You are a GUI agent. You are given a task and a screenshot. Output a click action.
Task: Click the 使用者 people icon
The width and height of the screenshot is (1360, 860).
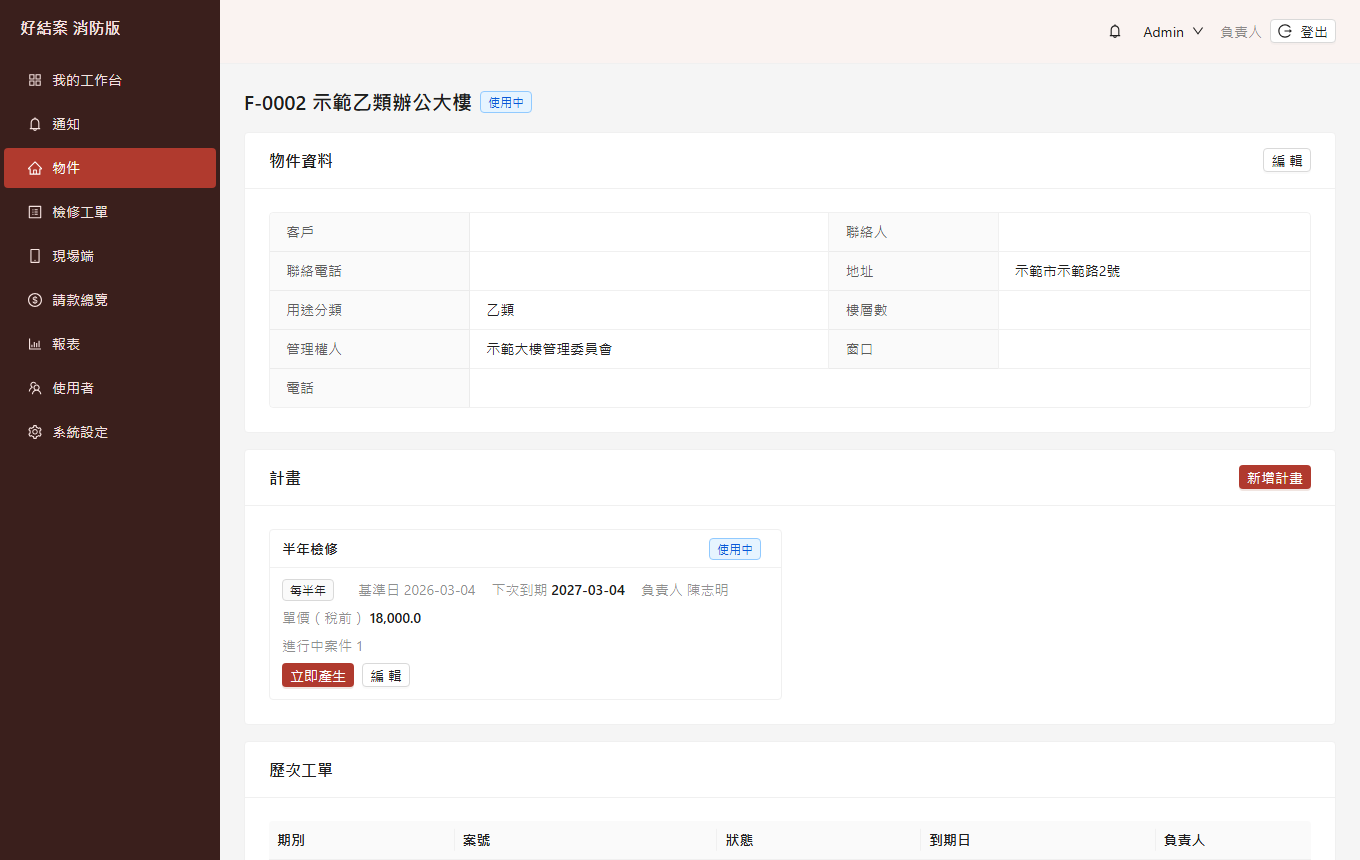(x=35, y=388)
